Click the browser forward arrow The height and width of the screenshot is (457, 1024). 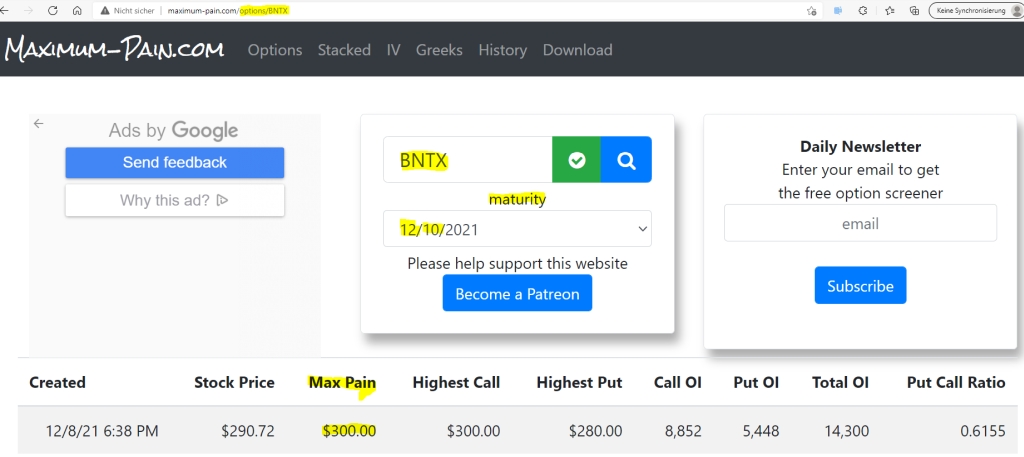[28, 10]
